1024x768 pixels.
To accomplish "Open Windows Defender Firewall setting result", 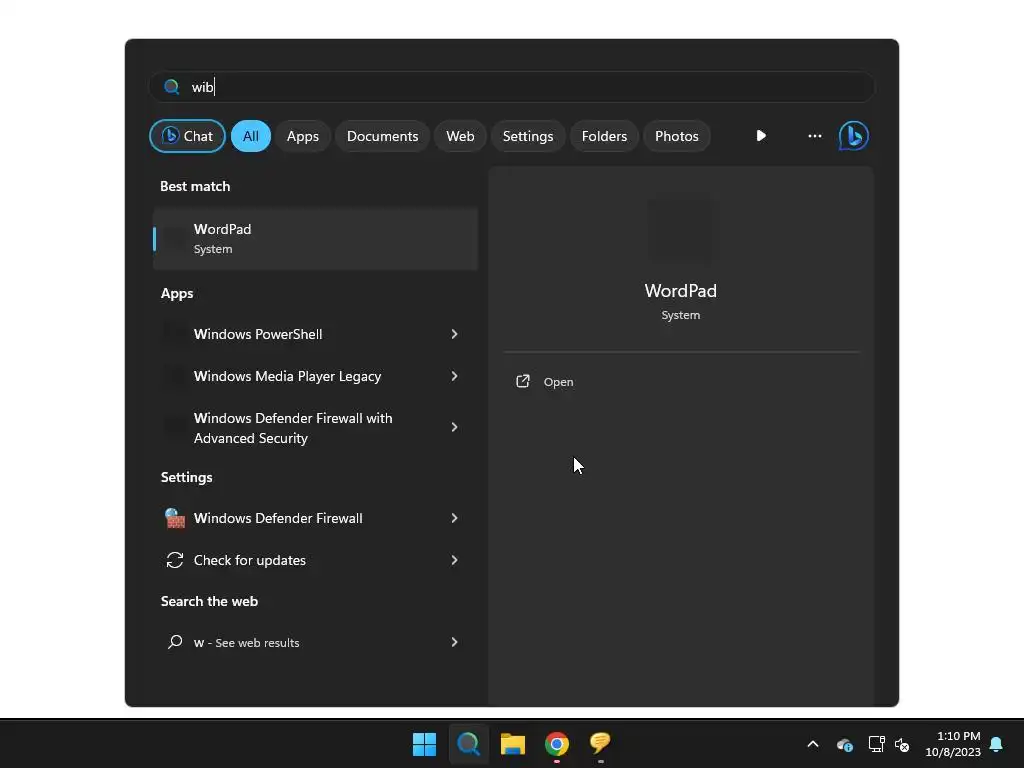I will click(x=315, y=518).
